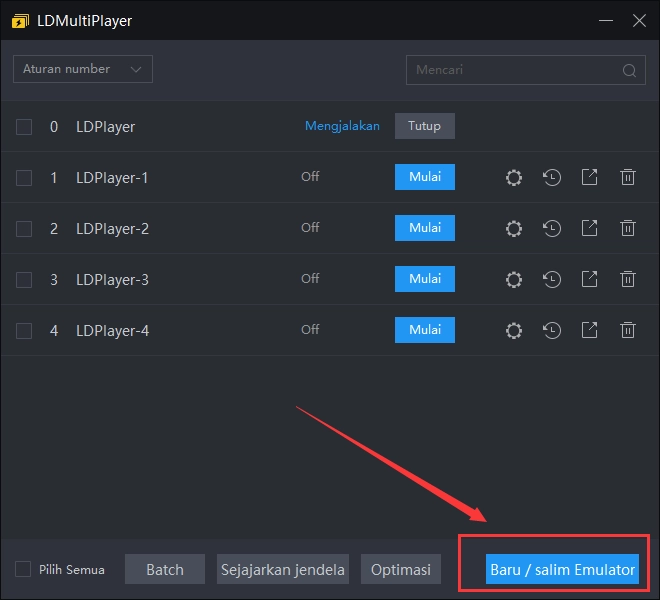Tick the checkbox for LDPlayer-3
The width and height of the screenshot is (660, 600).
coord(24,280)
